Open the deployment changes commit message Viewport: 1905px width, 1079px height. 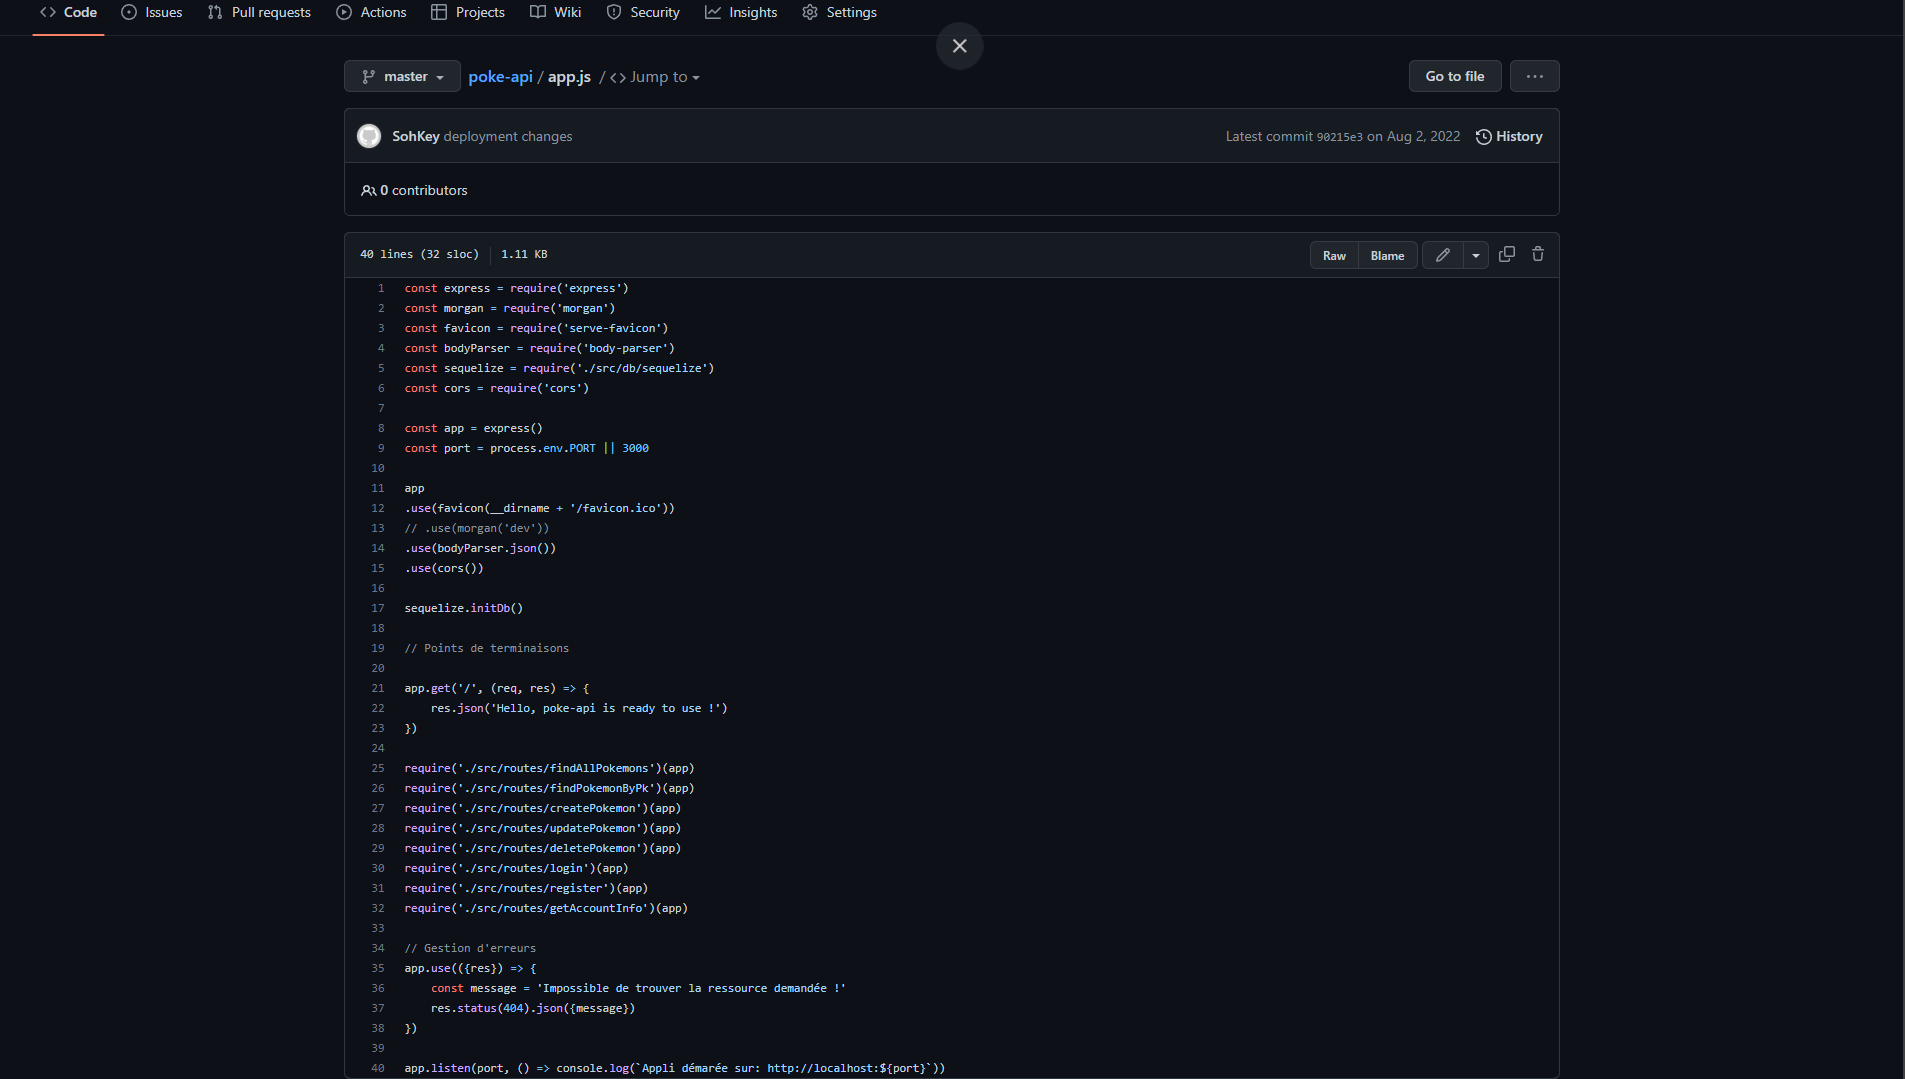point(508,136)
